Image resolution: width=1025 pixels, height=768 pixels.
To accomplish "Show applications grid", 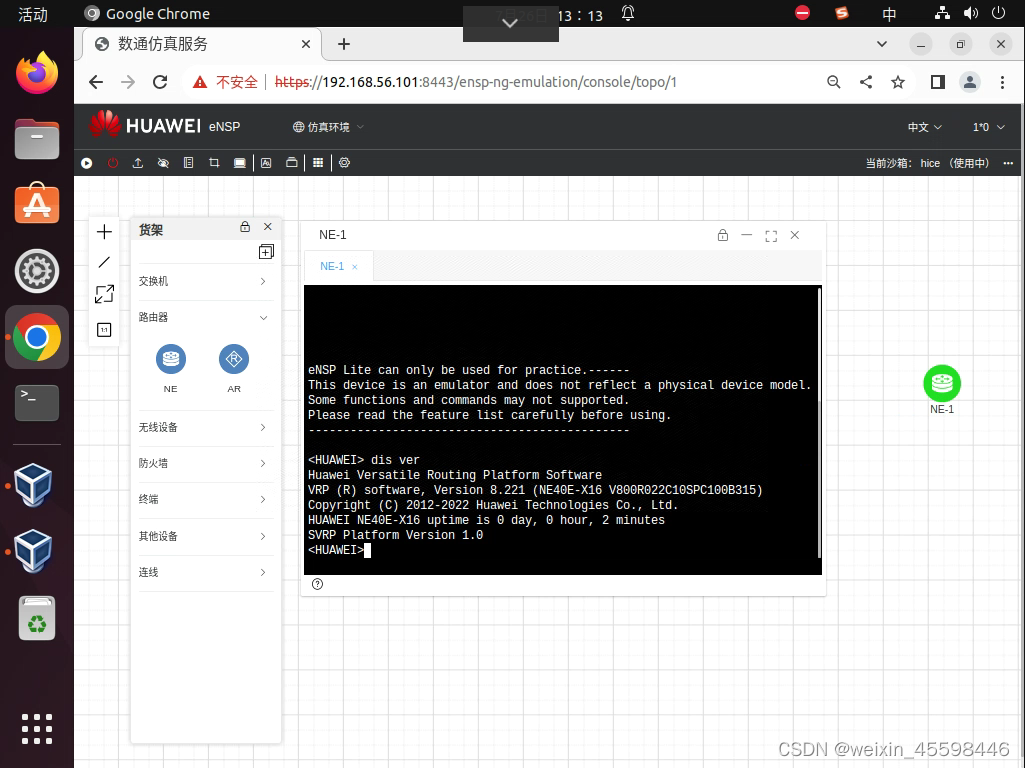I will tap(37, 729).
